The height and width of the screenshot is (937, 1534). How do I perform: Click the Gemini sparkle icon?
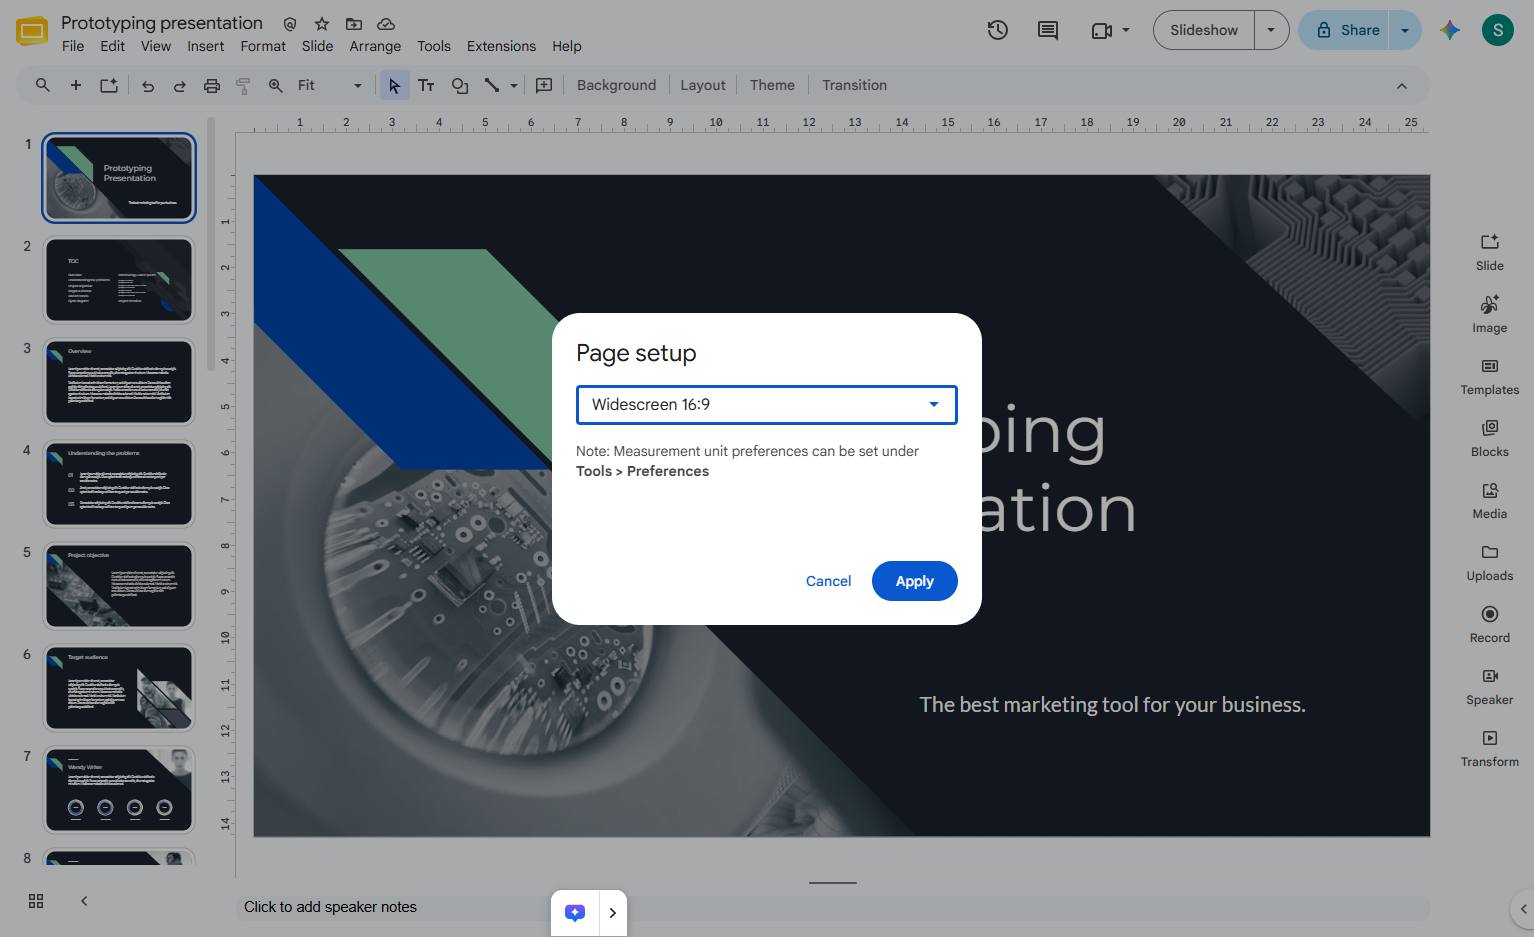click(x=1450, y=30)
